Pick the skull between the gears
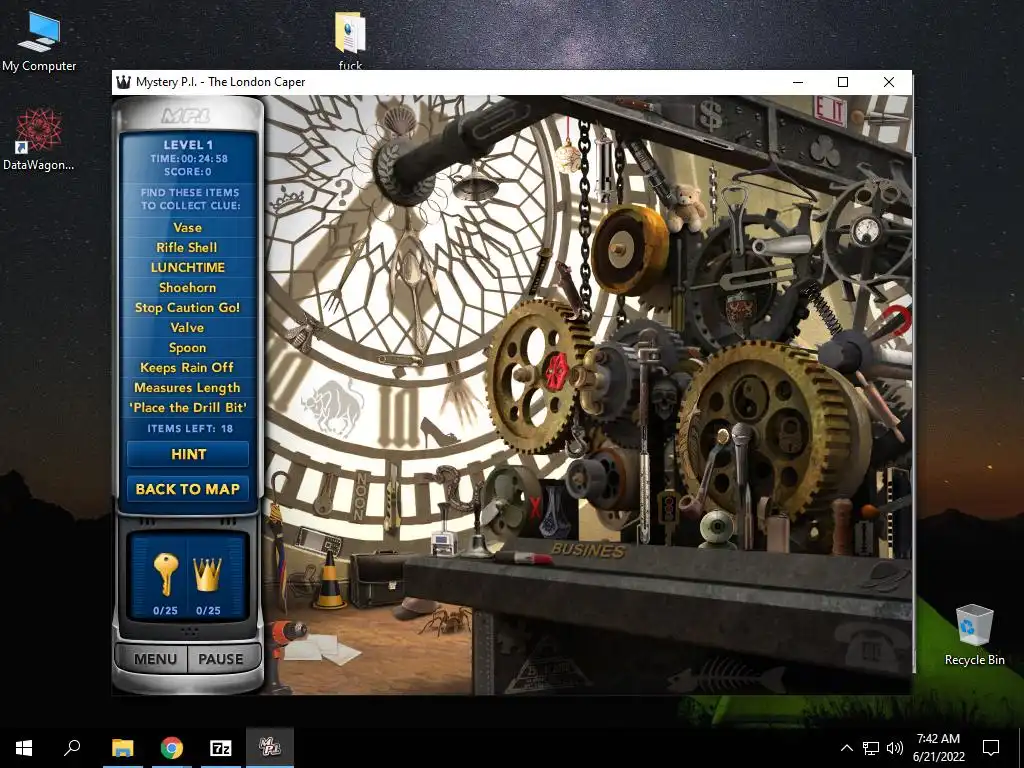The height and width of the screenshot is (768, 1024). (665, 400)
